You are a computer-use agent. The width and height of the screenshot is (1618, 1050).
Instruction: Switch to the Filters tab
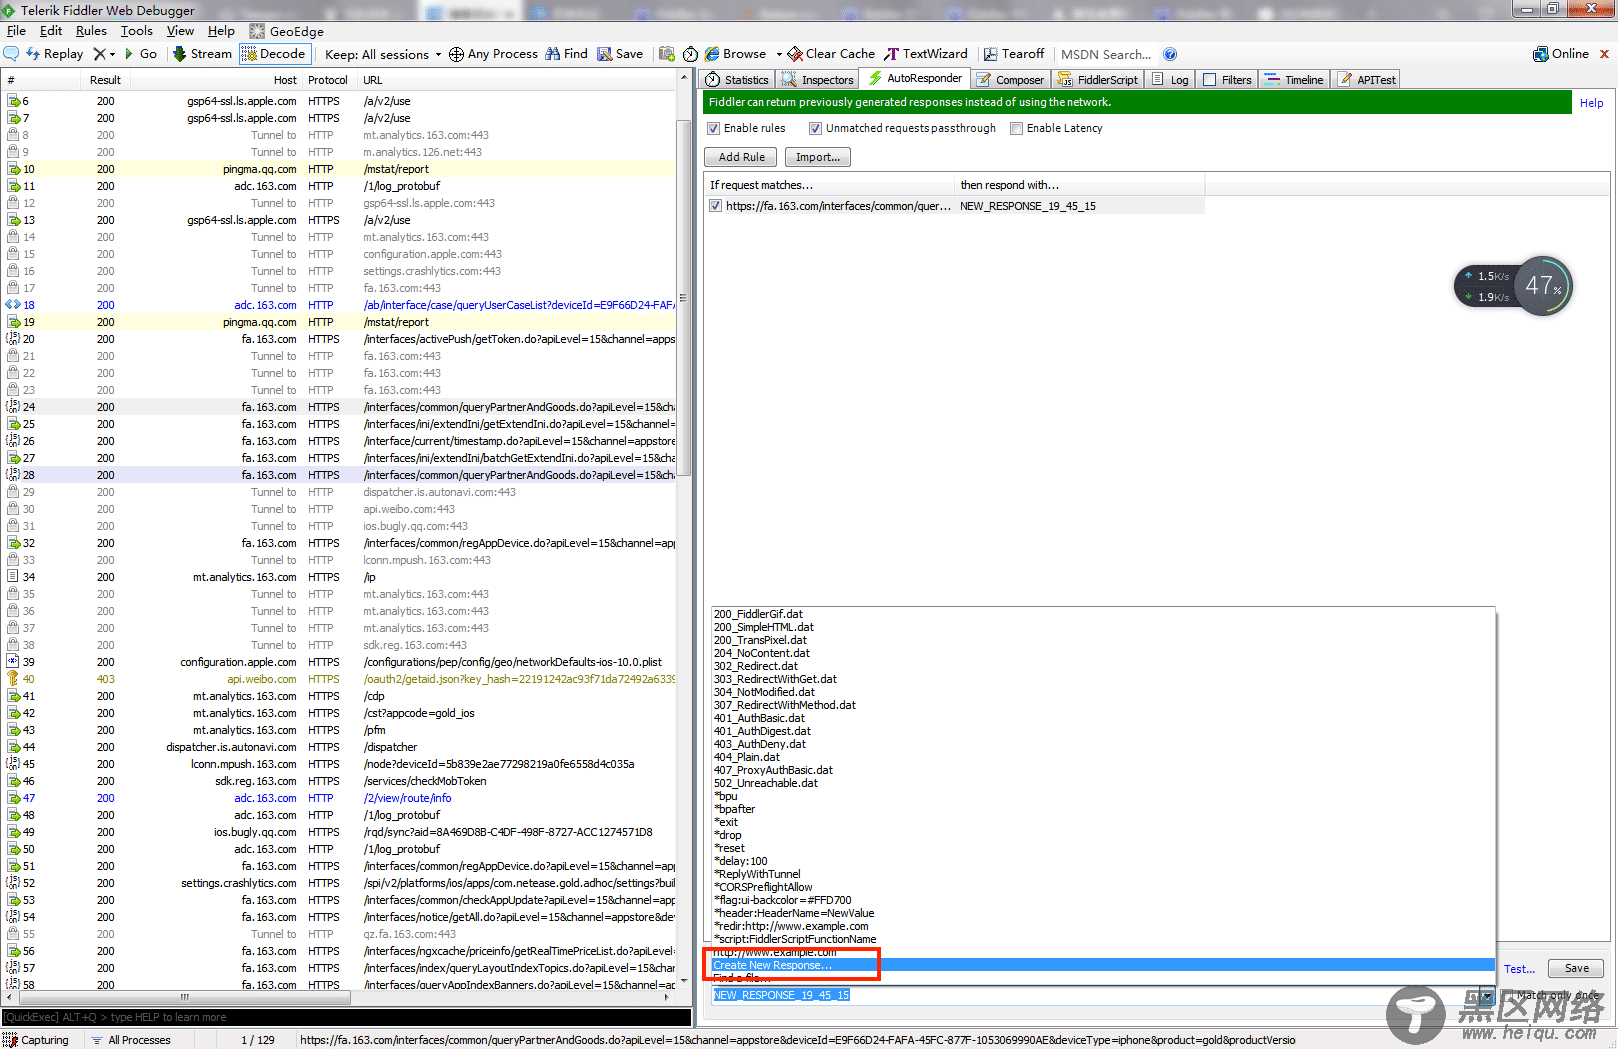tap(1227, 80)
